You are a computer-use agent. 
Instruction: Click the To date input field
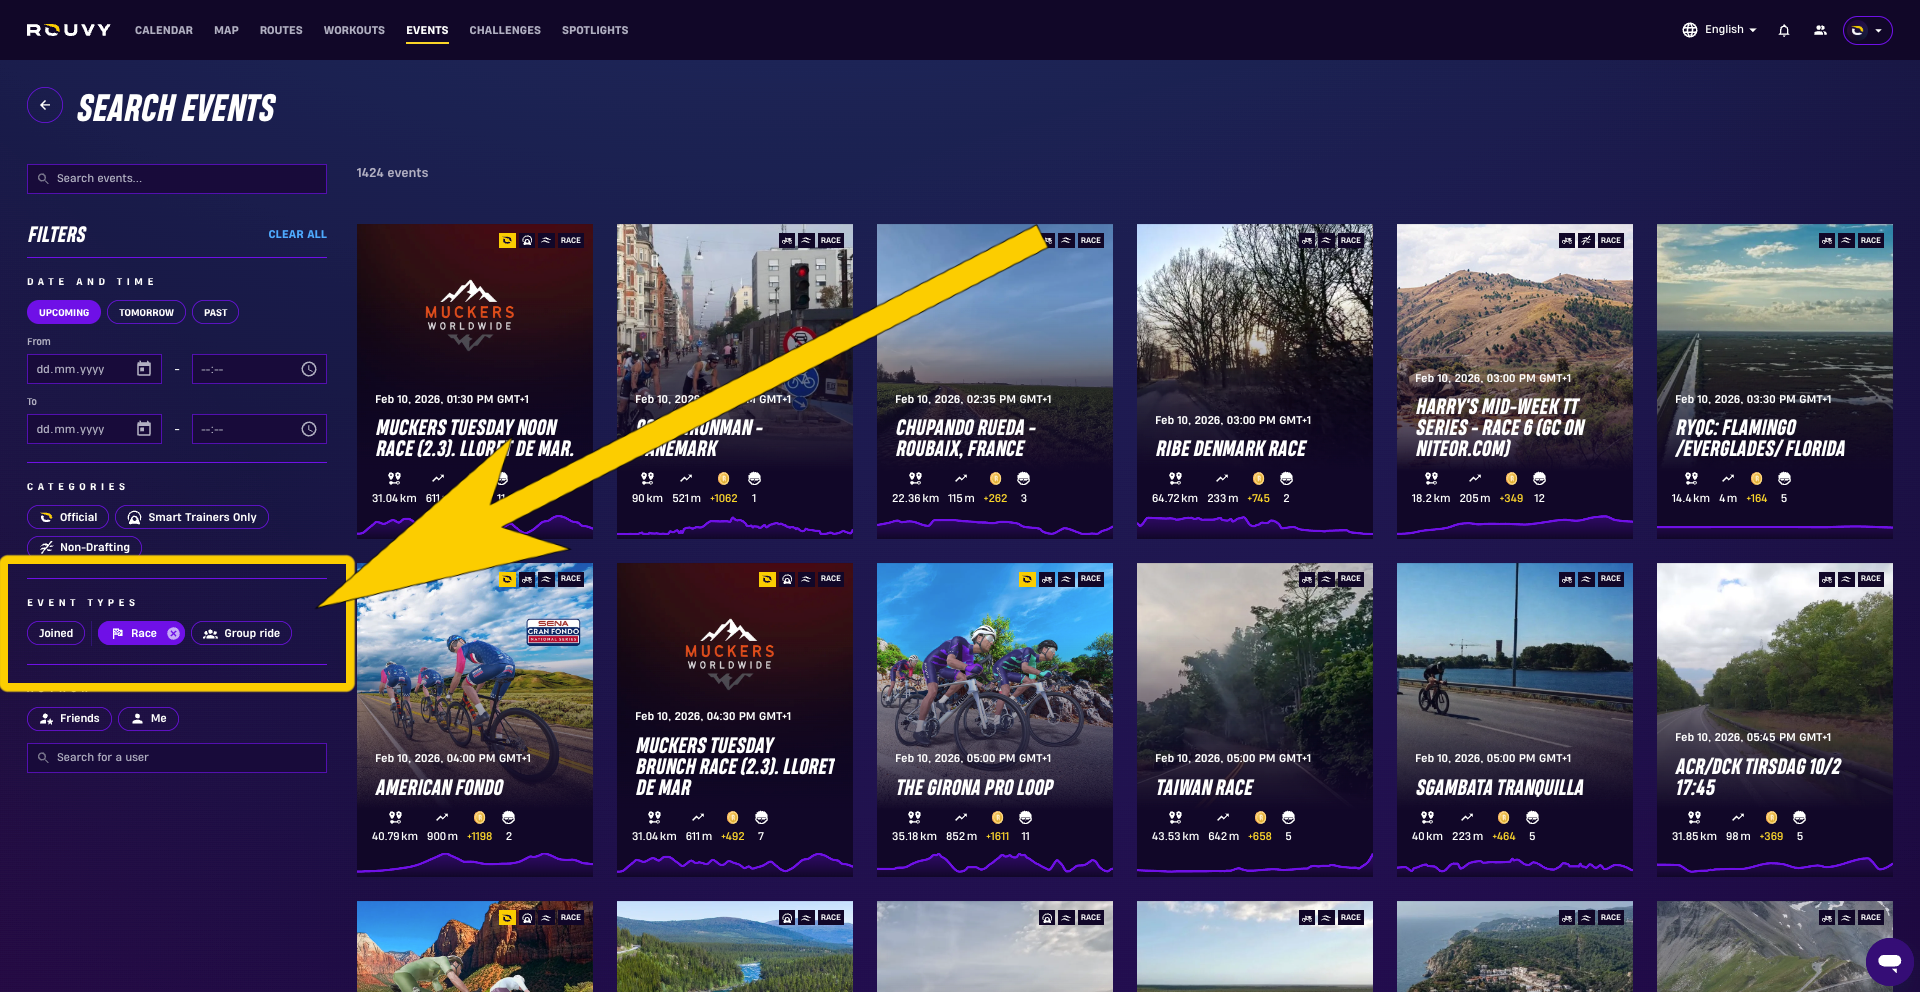[94, 429]
